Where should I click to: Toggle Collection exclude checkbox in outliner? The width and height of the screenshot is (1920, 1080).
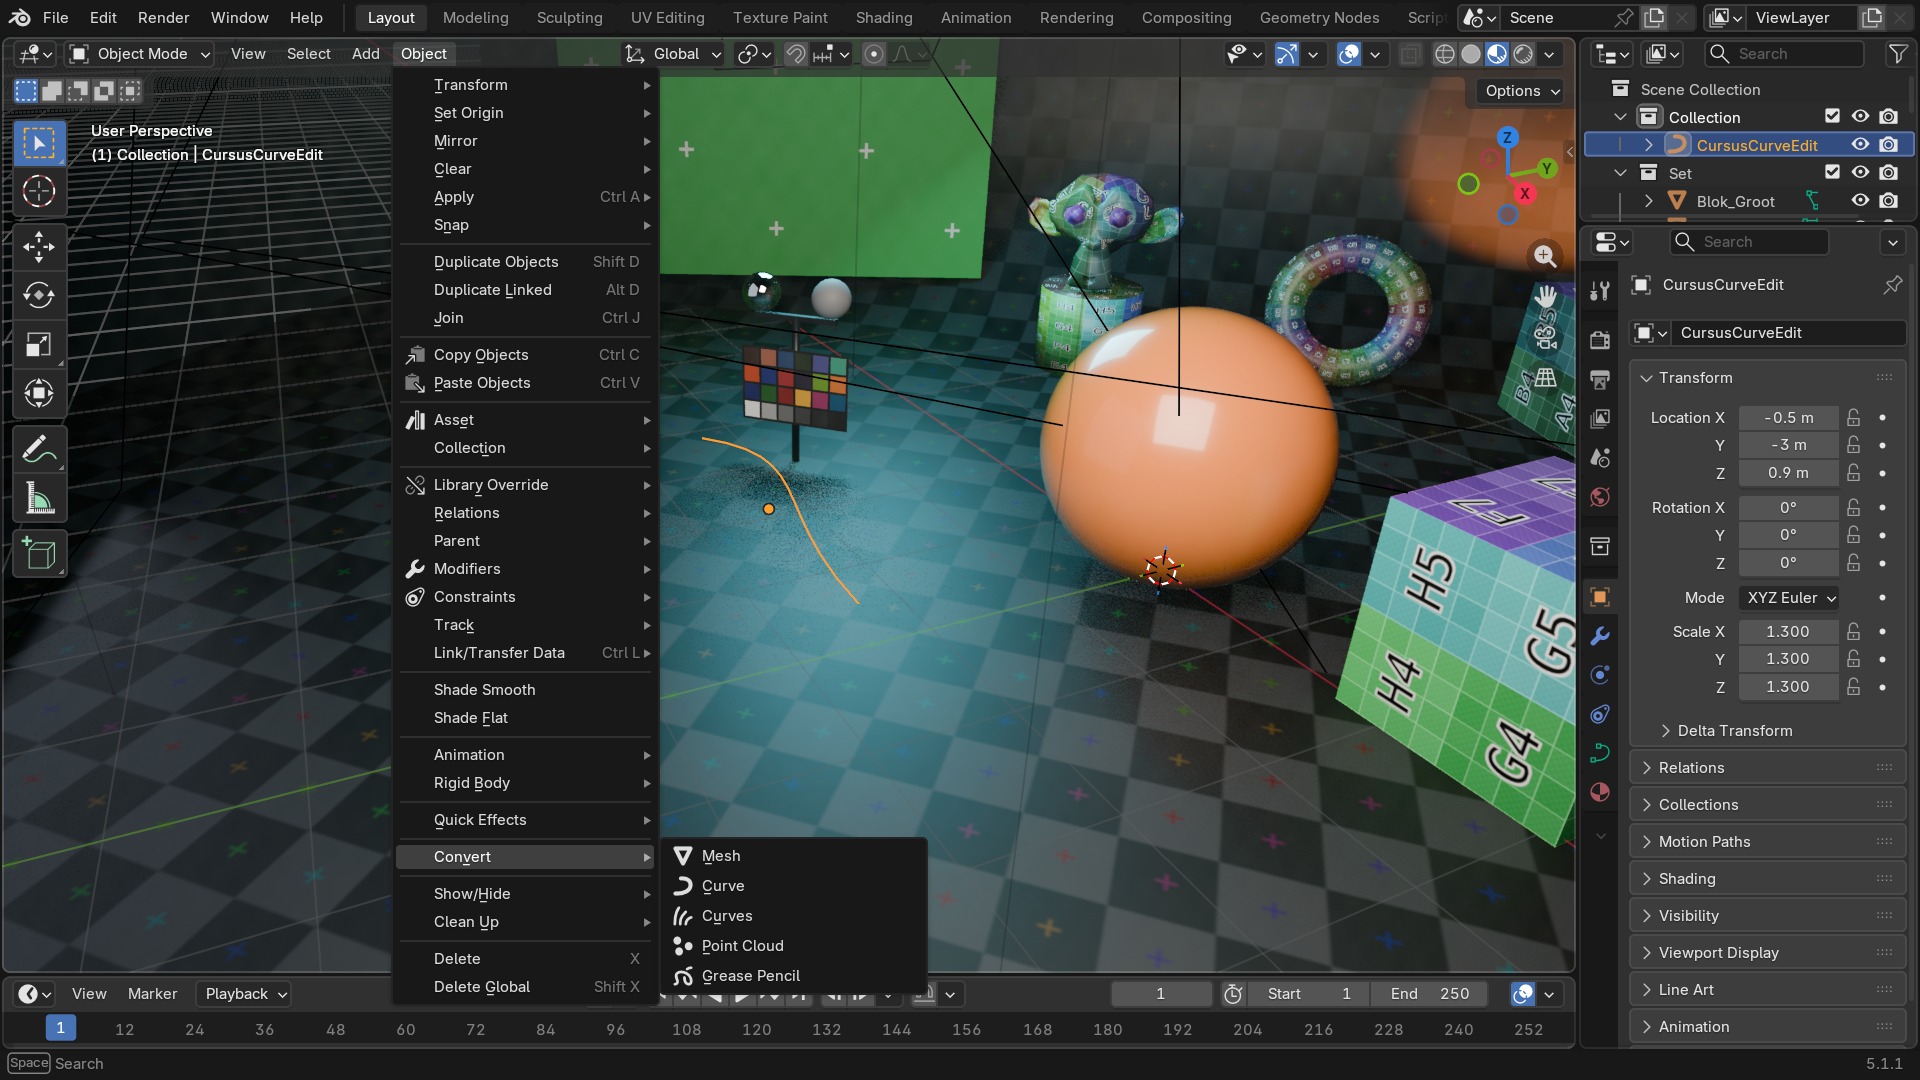click(1832, 116)
